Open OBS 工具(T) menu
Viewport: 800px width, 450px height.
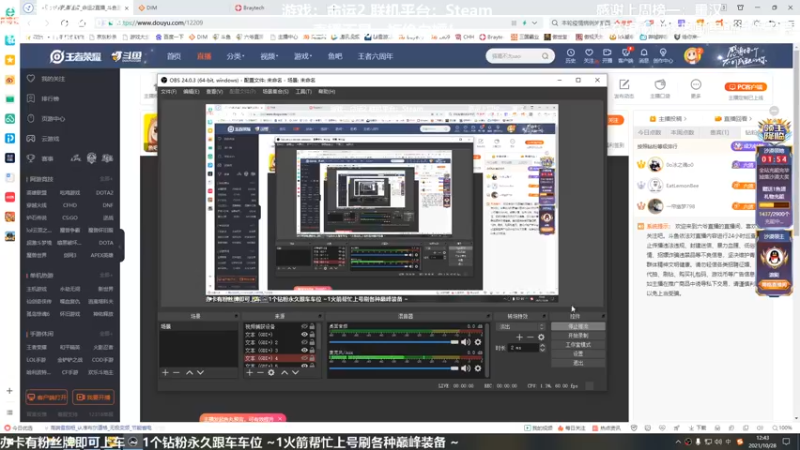304,92
